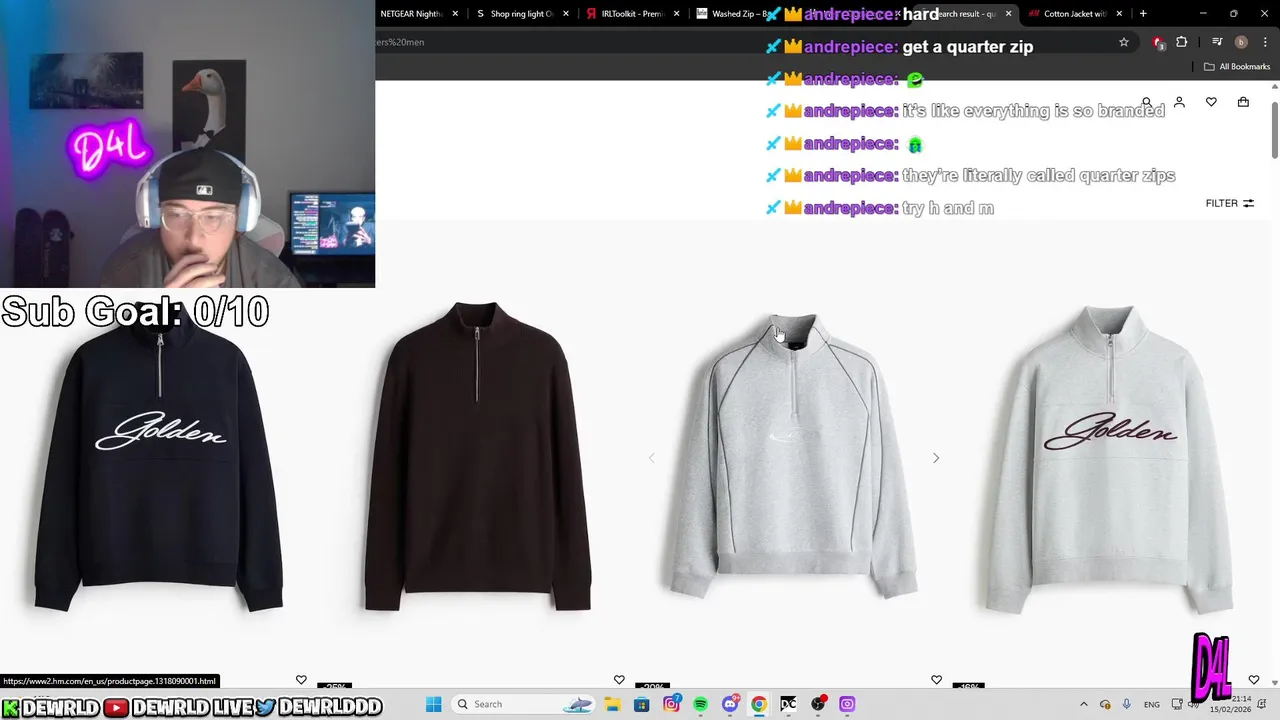Screen dimensions: 1280x720
Task: Show hidden system tray icons
Action: tap(1084, 704)
